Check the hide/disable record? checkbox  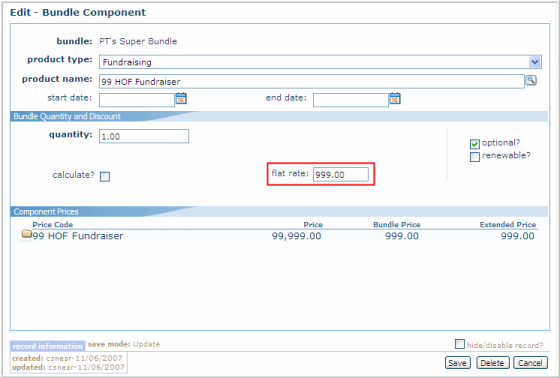460,344
